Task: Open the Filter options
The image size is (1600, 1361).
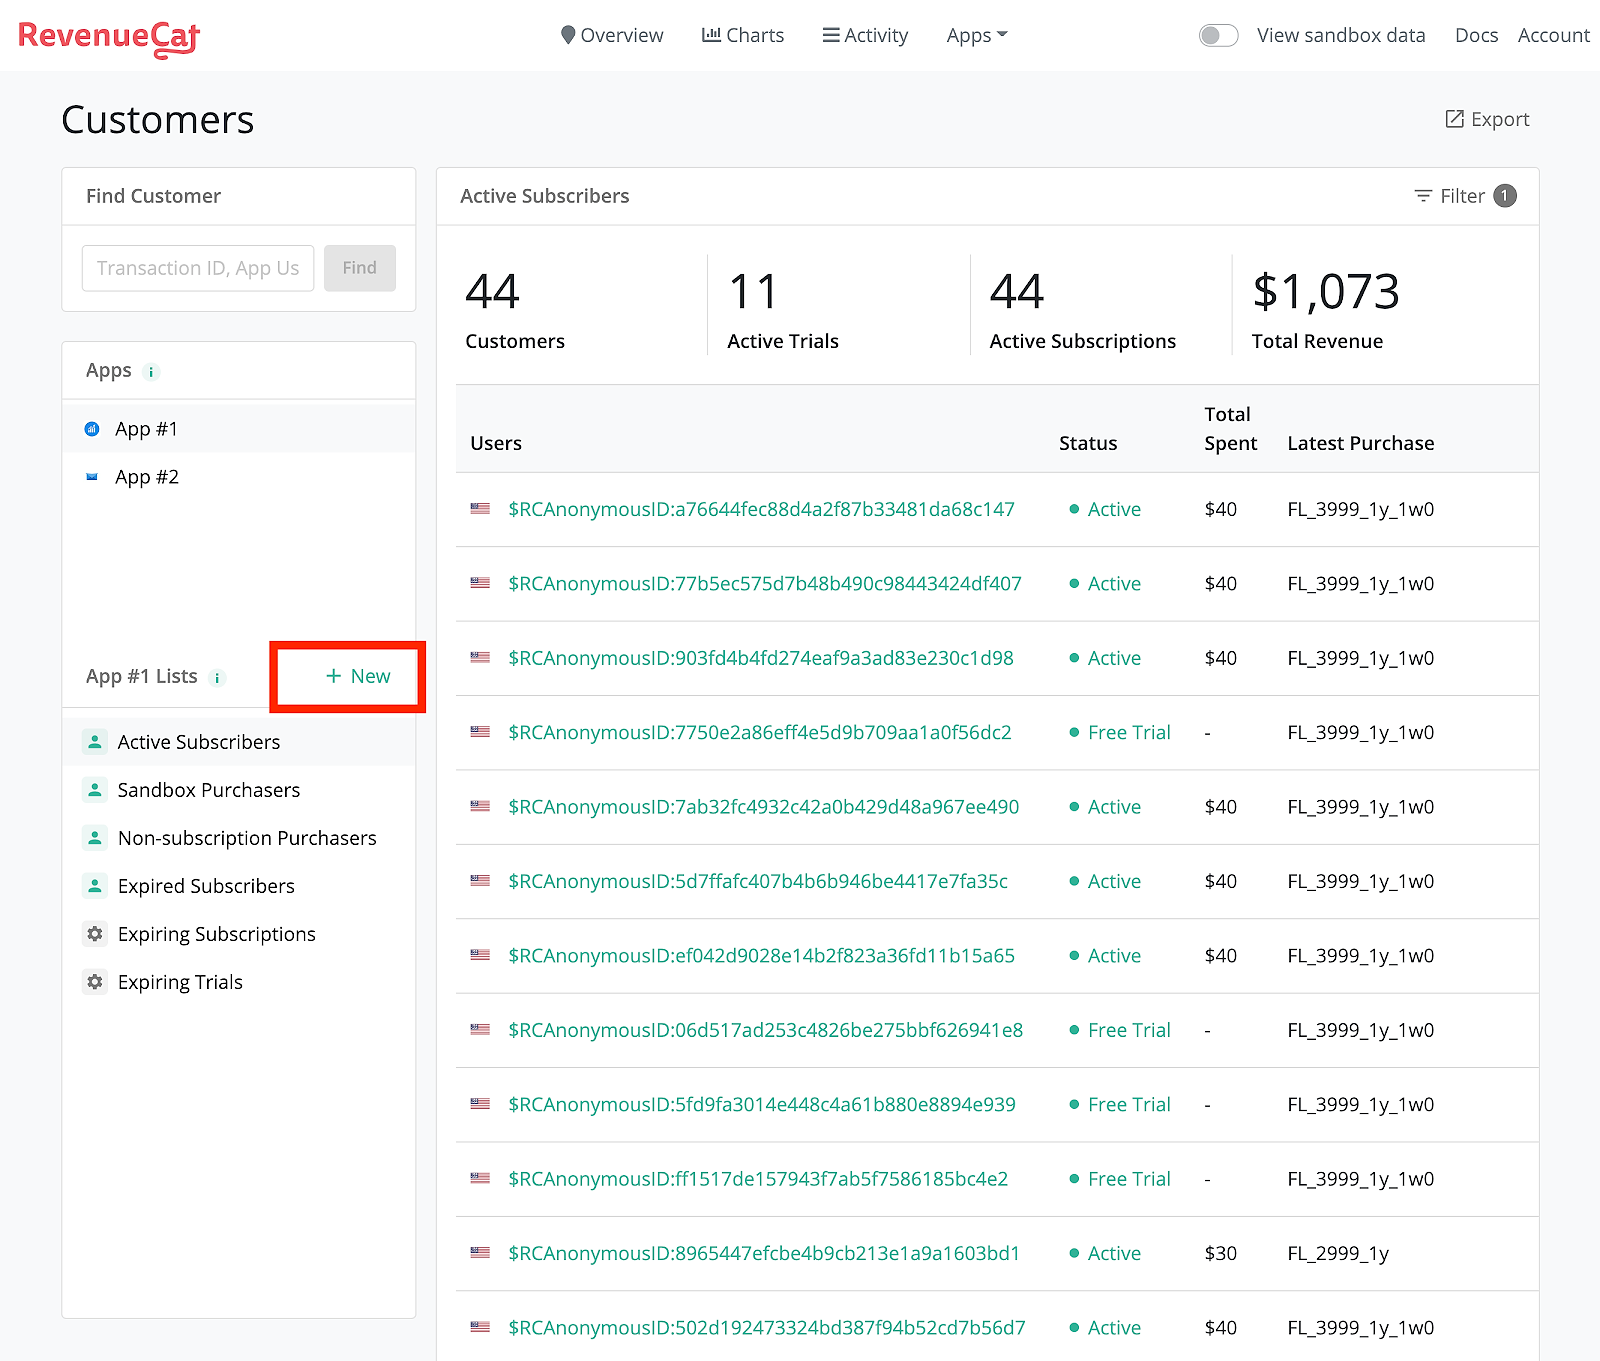Action: [1465, 196]
